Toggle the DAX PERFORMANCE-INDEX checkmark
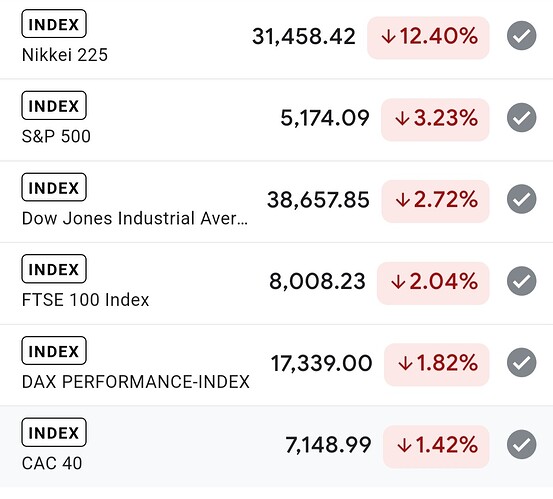The image size is (553, 499). [522, 362]
